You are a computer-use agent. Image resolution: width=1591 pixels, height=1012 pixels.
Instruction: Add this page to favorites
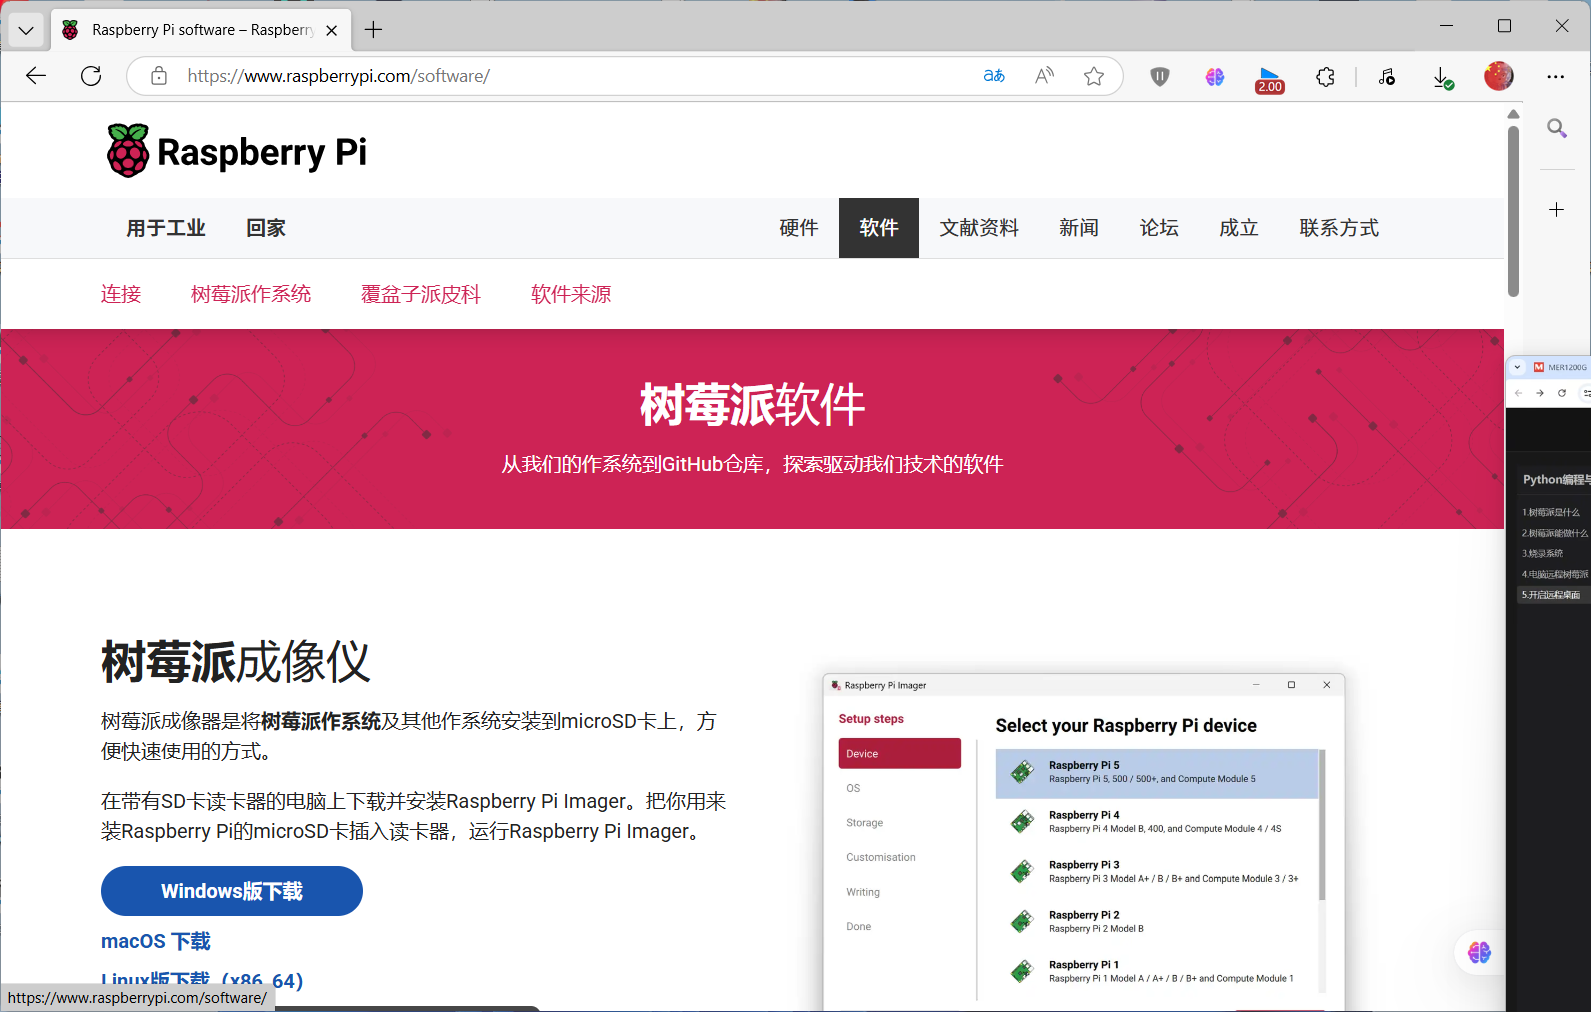[x=1094, y=76]
